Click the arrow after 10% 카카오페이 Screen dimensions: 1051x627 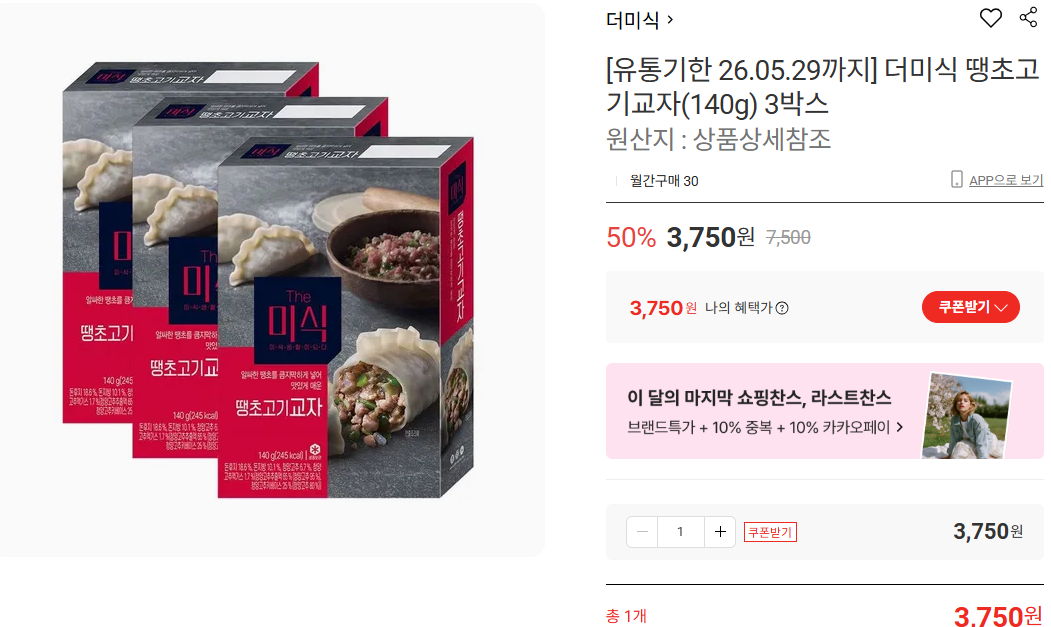(x=900, y=427)
